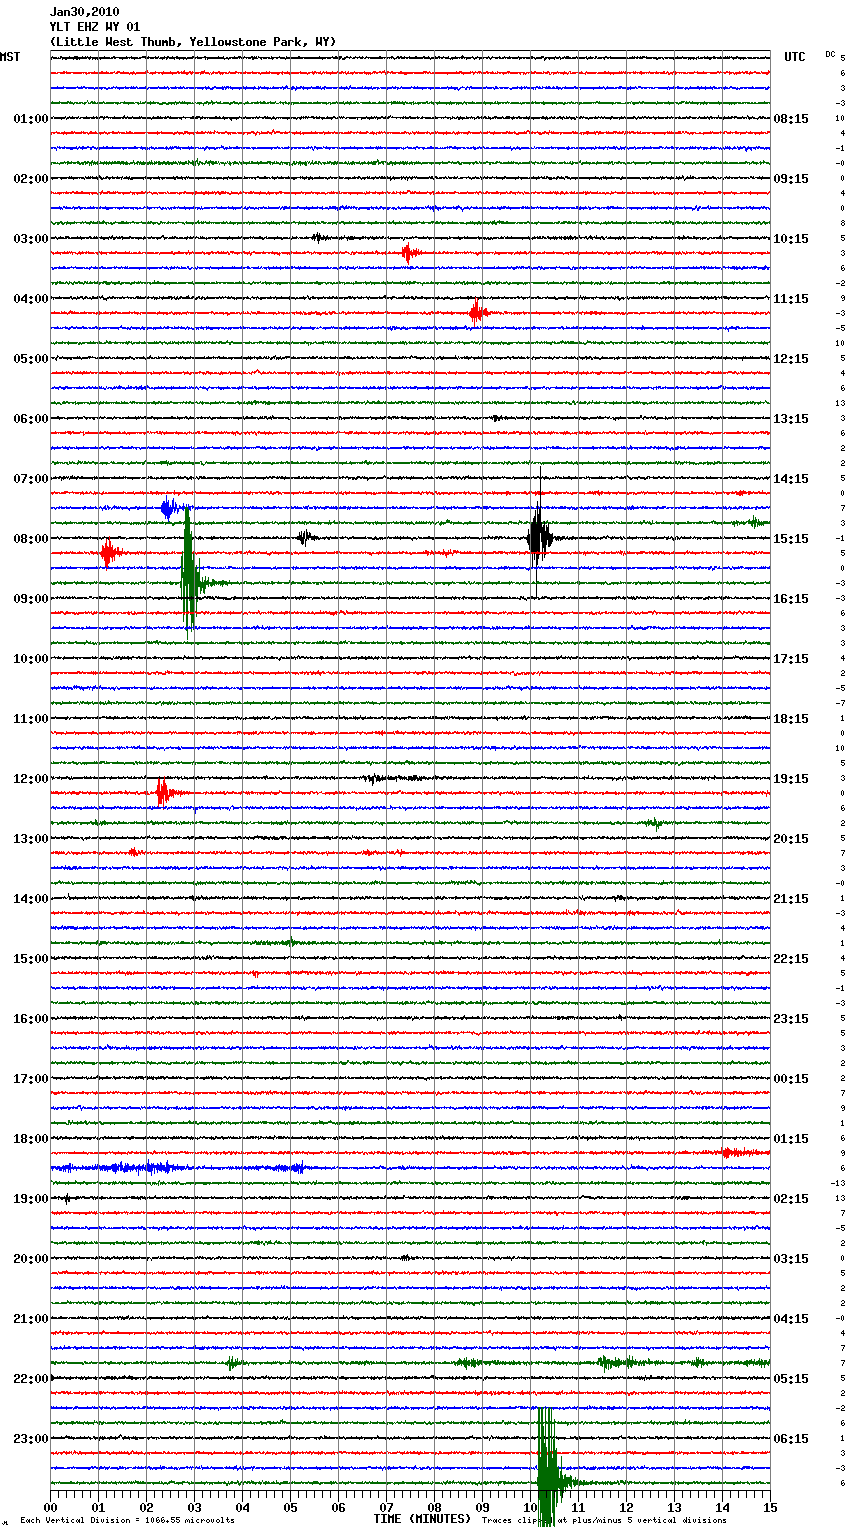The height and width of the screenshot is (1534, 850).
Task: Click the 00 minute axis tick label
Action: coord(50,1507)
